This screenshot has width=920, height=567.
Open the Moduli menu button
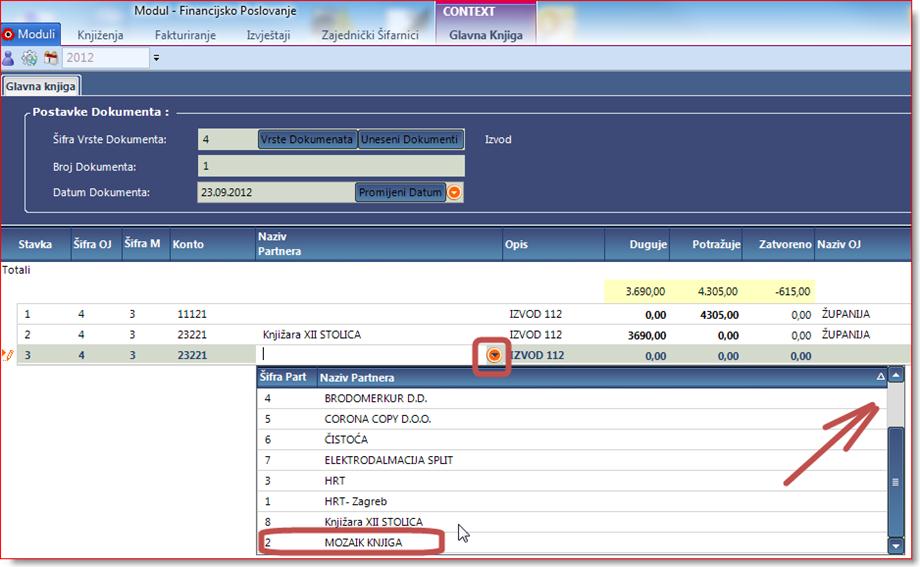tap(31, 34)
